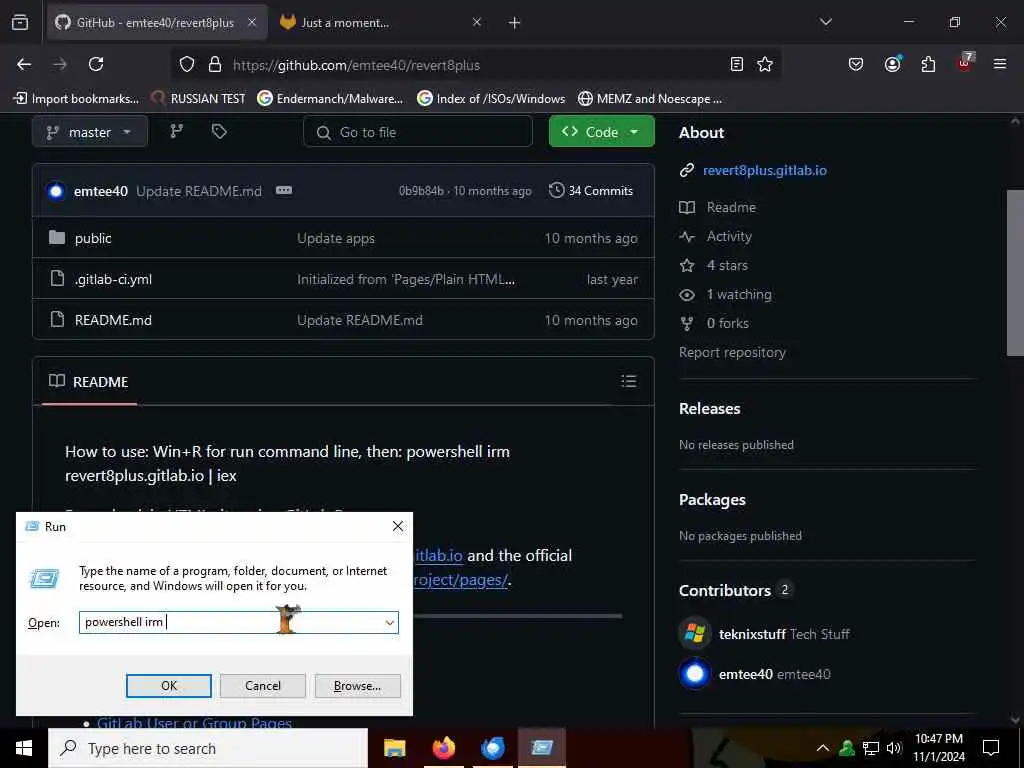View the 0 forks link

[x=728, y=323]
